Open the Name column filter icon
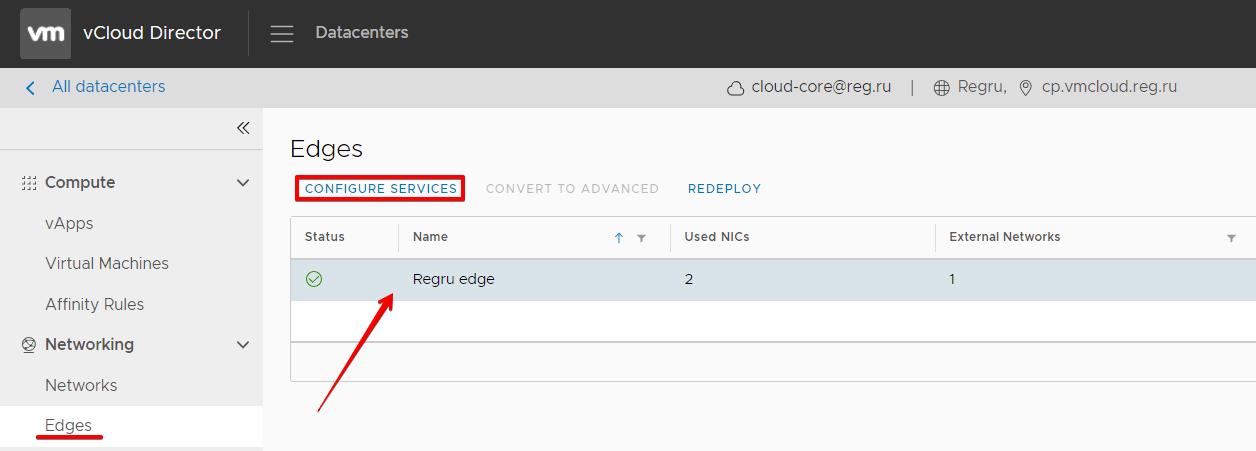The width and height of the screenshot is (1256, 451). tap(641, 238)
